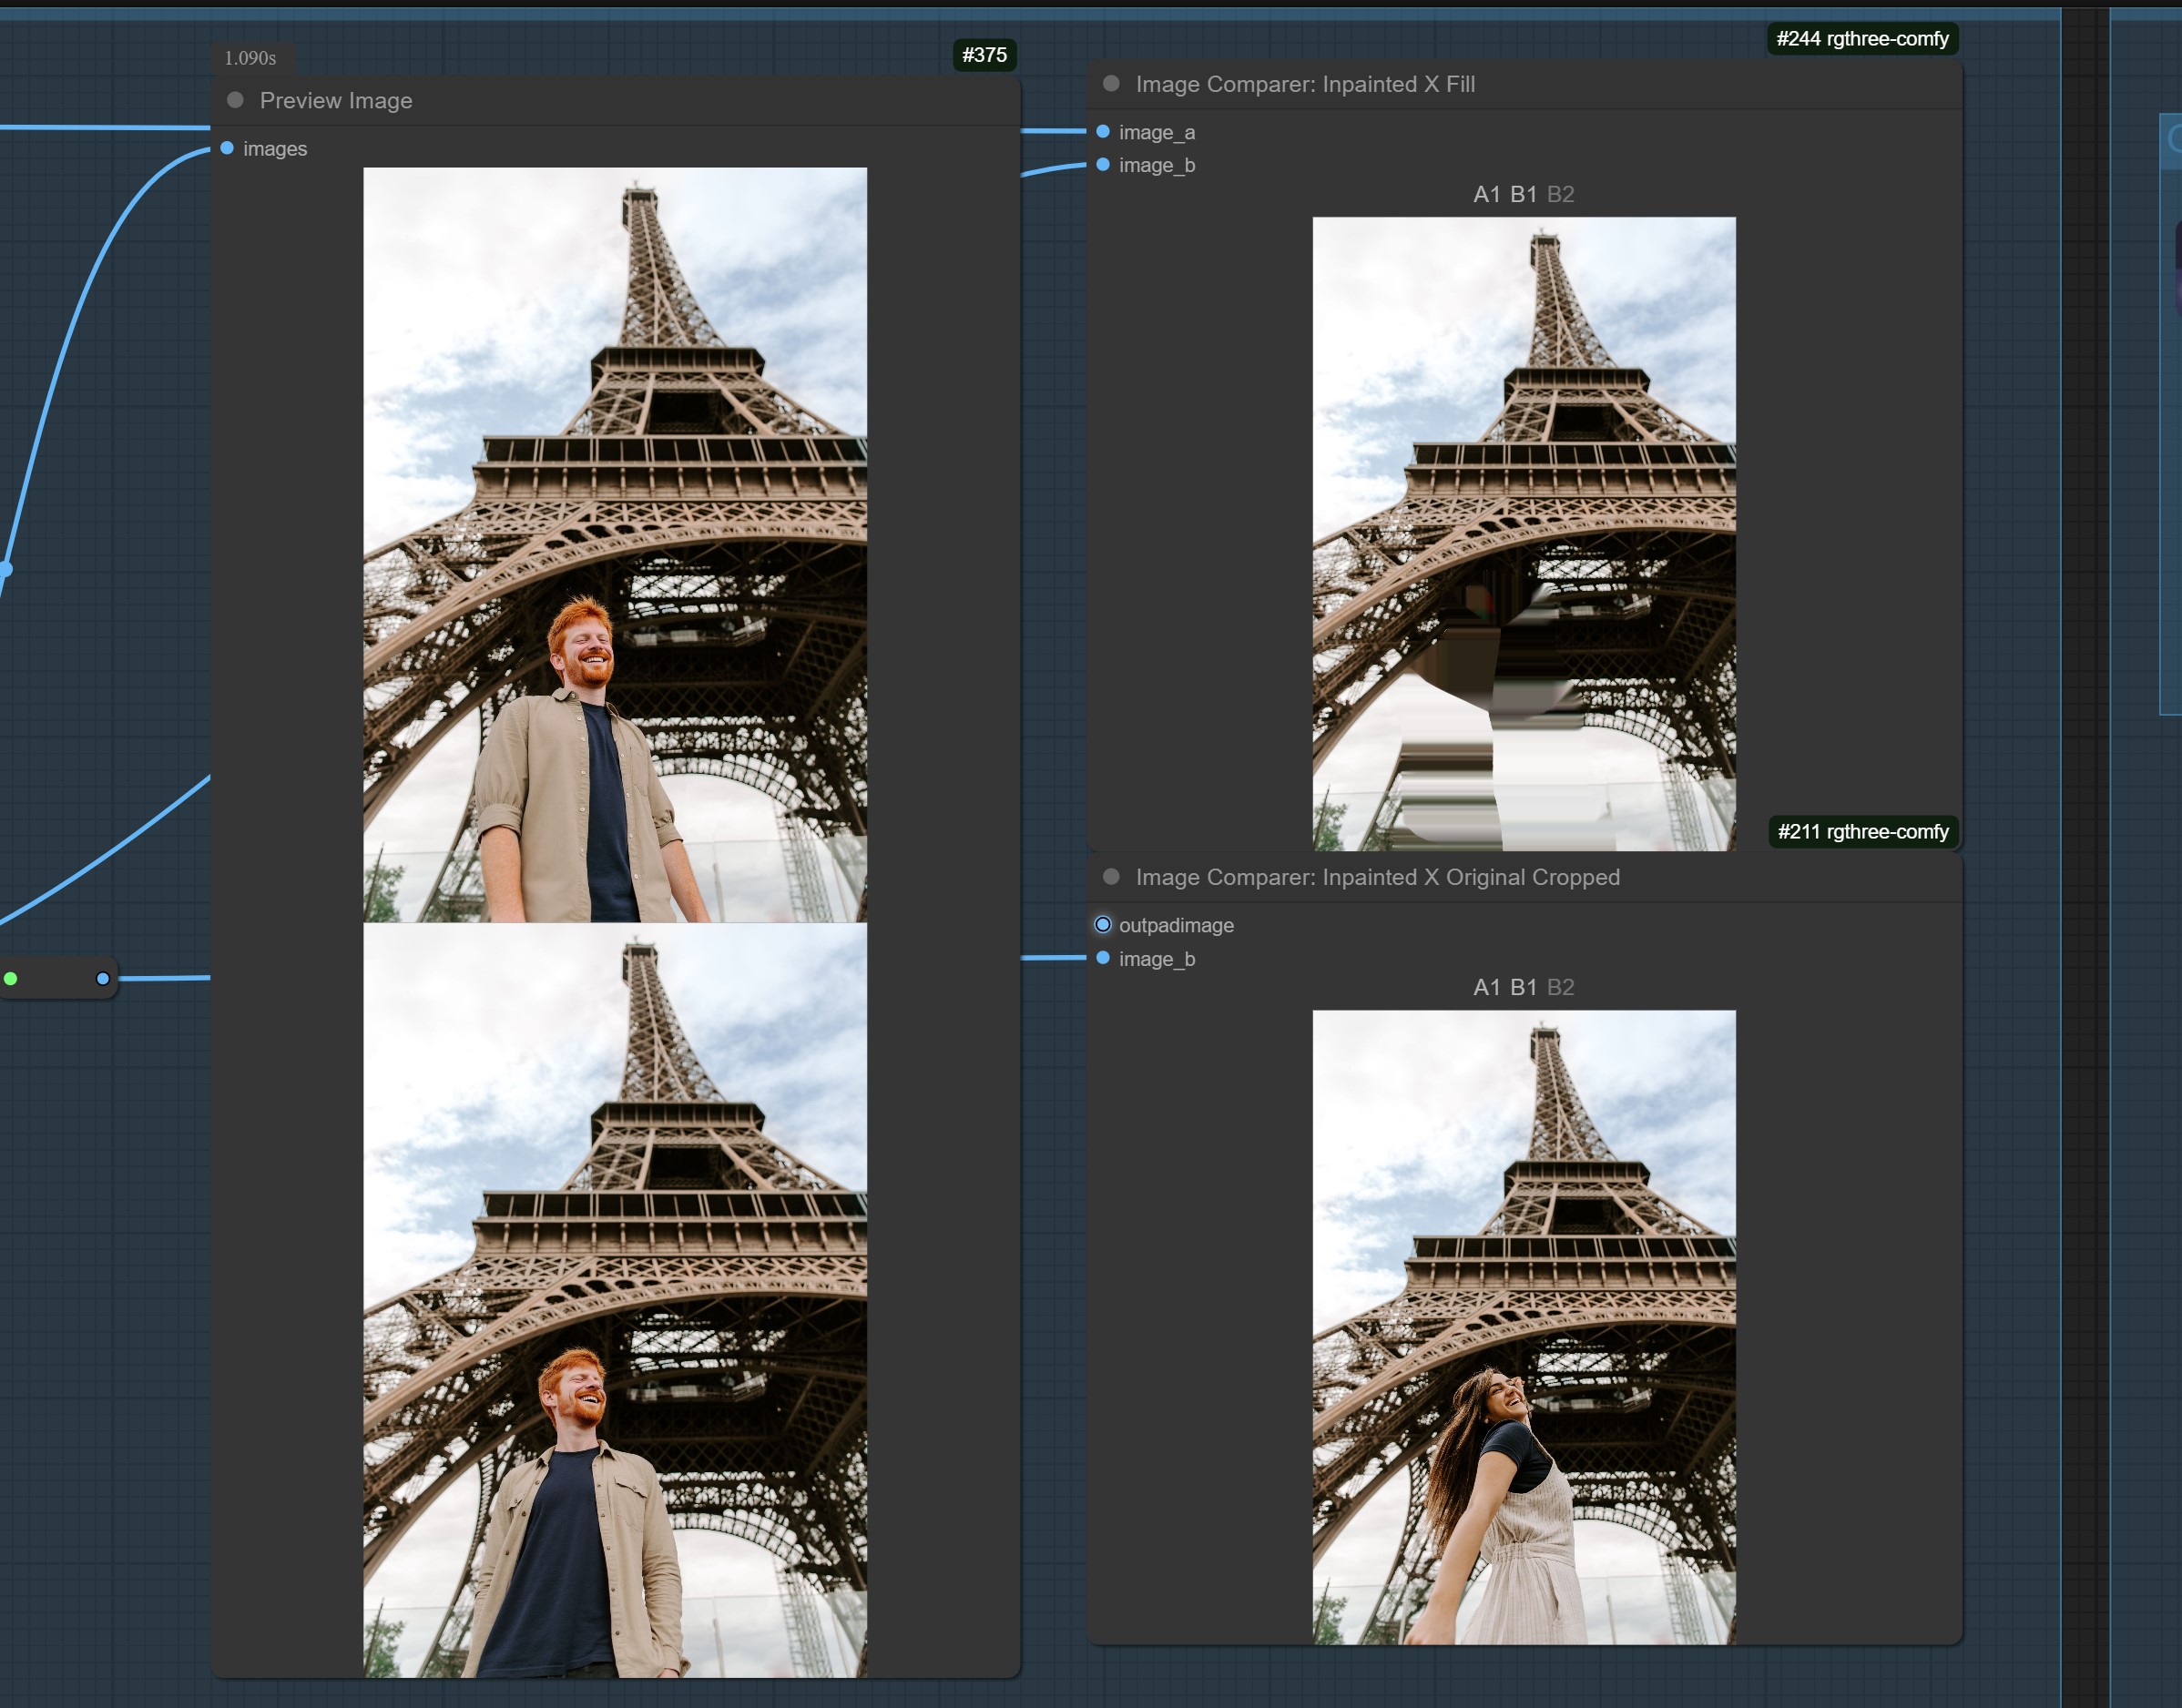2182x1708 pixels.
Task: Open the top preview thumbnail of the red-haired man
Action: (614, 544)
